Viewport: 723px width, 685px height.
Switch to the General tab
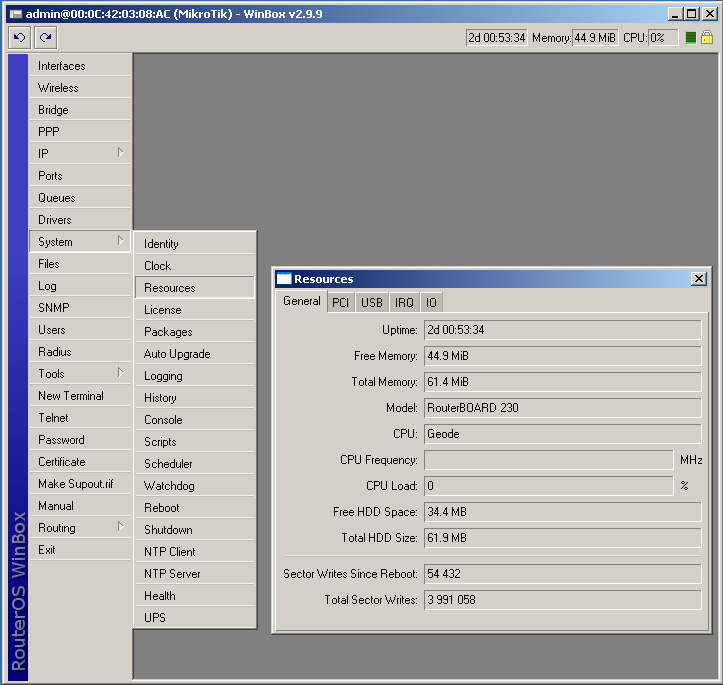pos(302,301)
